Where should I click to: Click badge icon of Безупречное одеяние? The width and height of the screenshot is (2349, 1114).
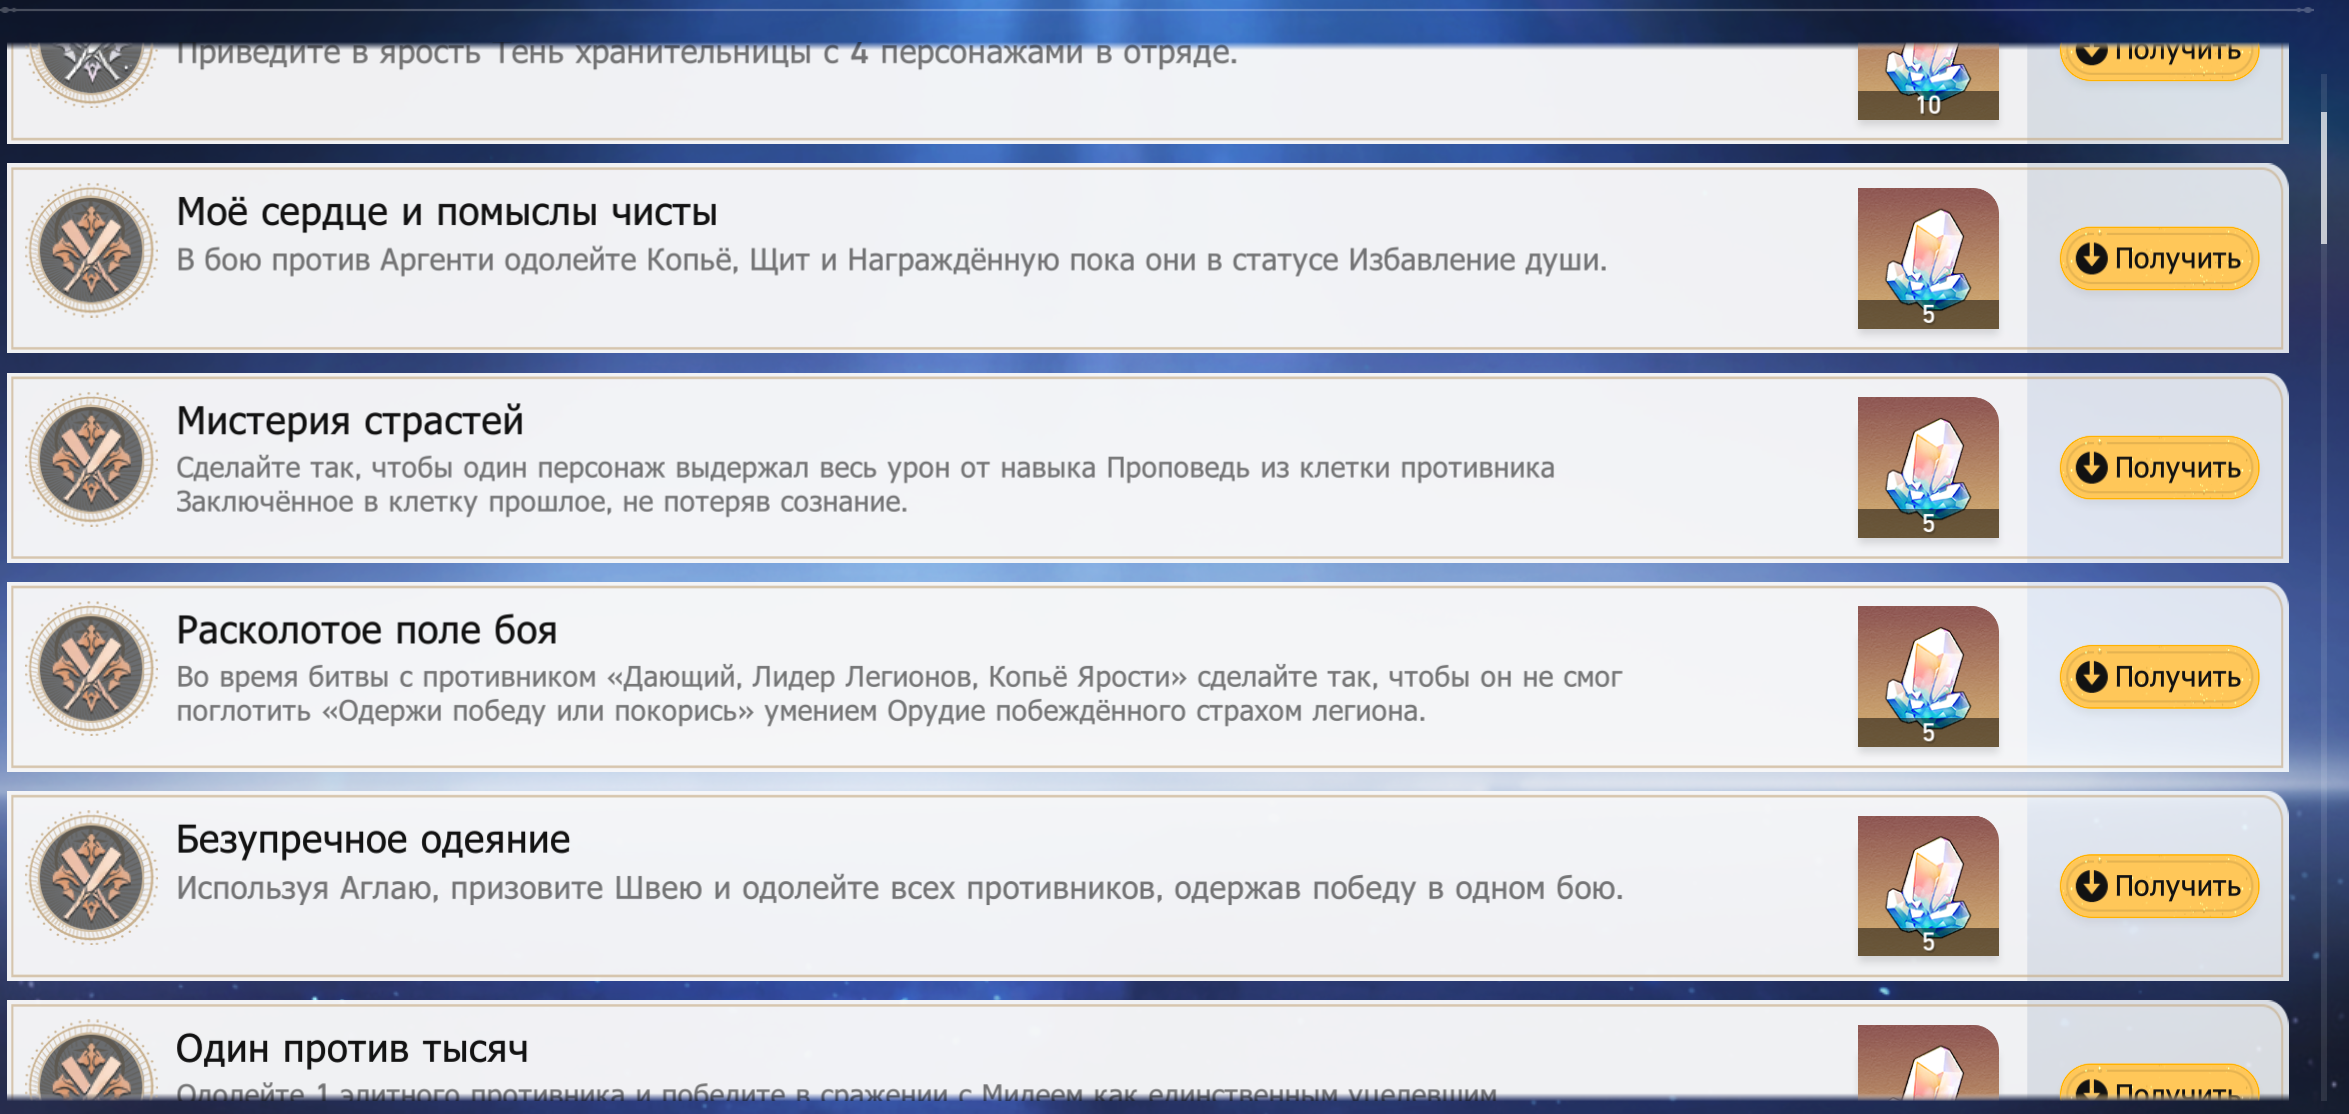(91, 878)
